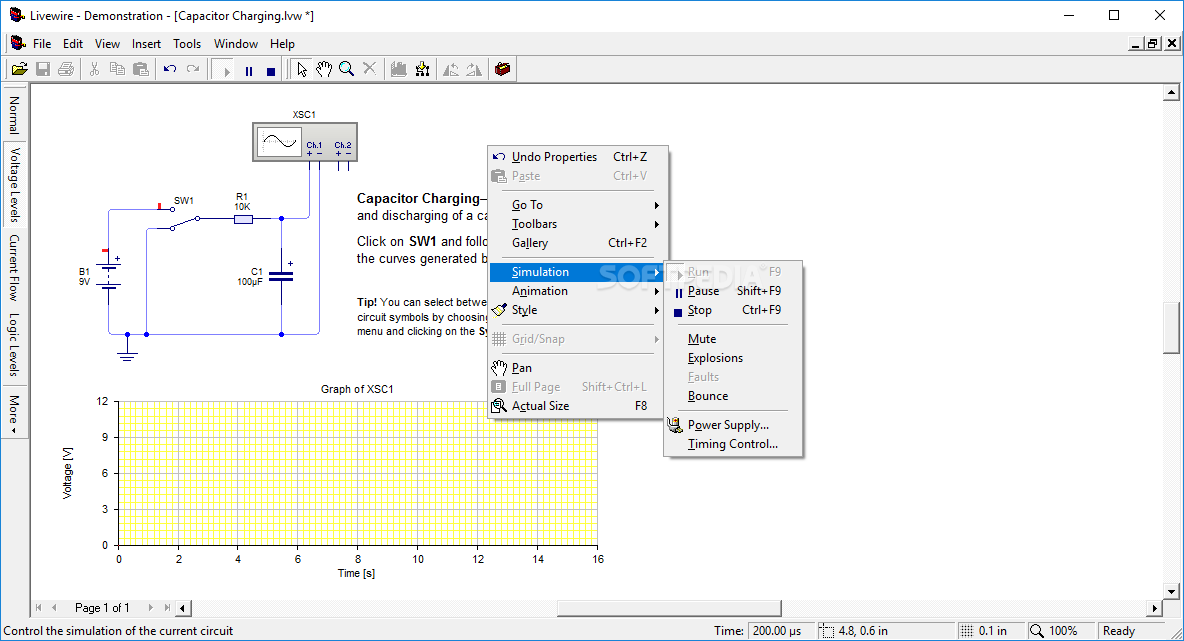Open the Tools menu
The width and height of the screenshot is (1184, 641).
point(187,44)
